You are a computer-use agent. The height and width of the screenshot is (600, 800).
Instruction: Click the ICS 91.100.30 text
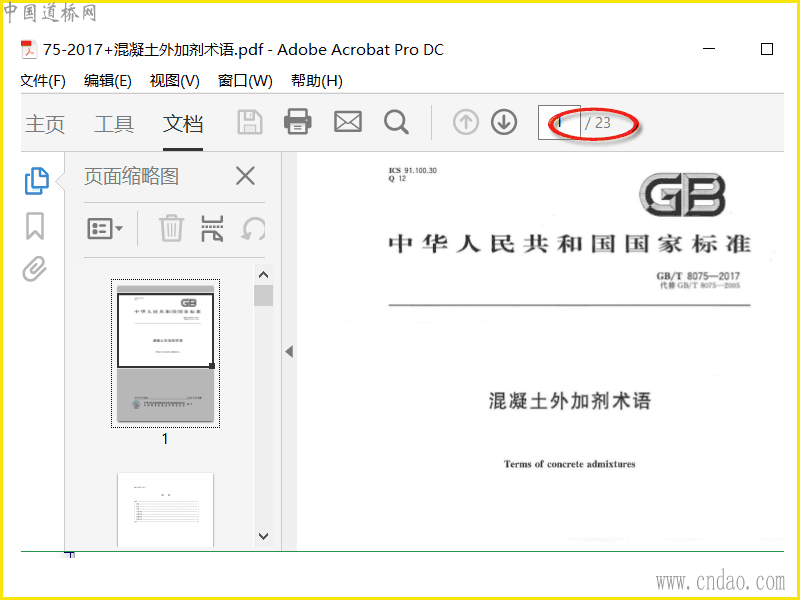[x=413, y=170]
